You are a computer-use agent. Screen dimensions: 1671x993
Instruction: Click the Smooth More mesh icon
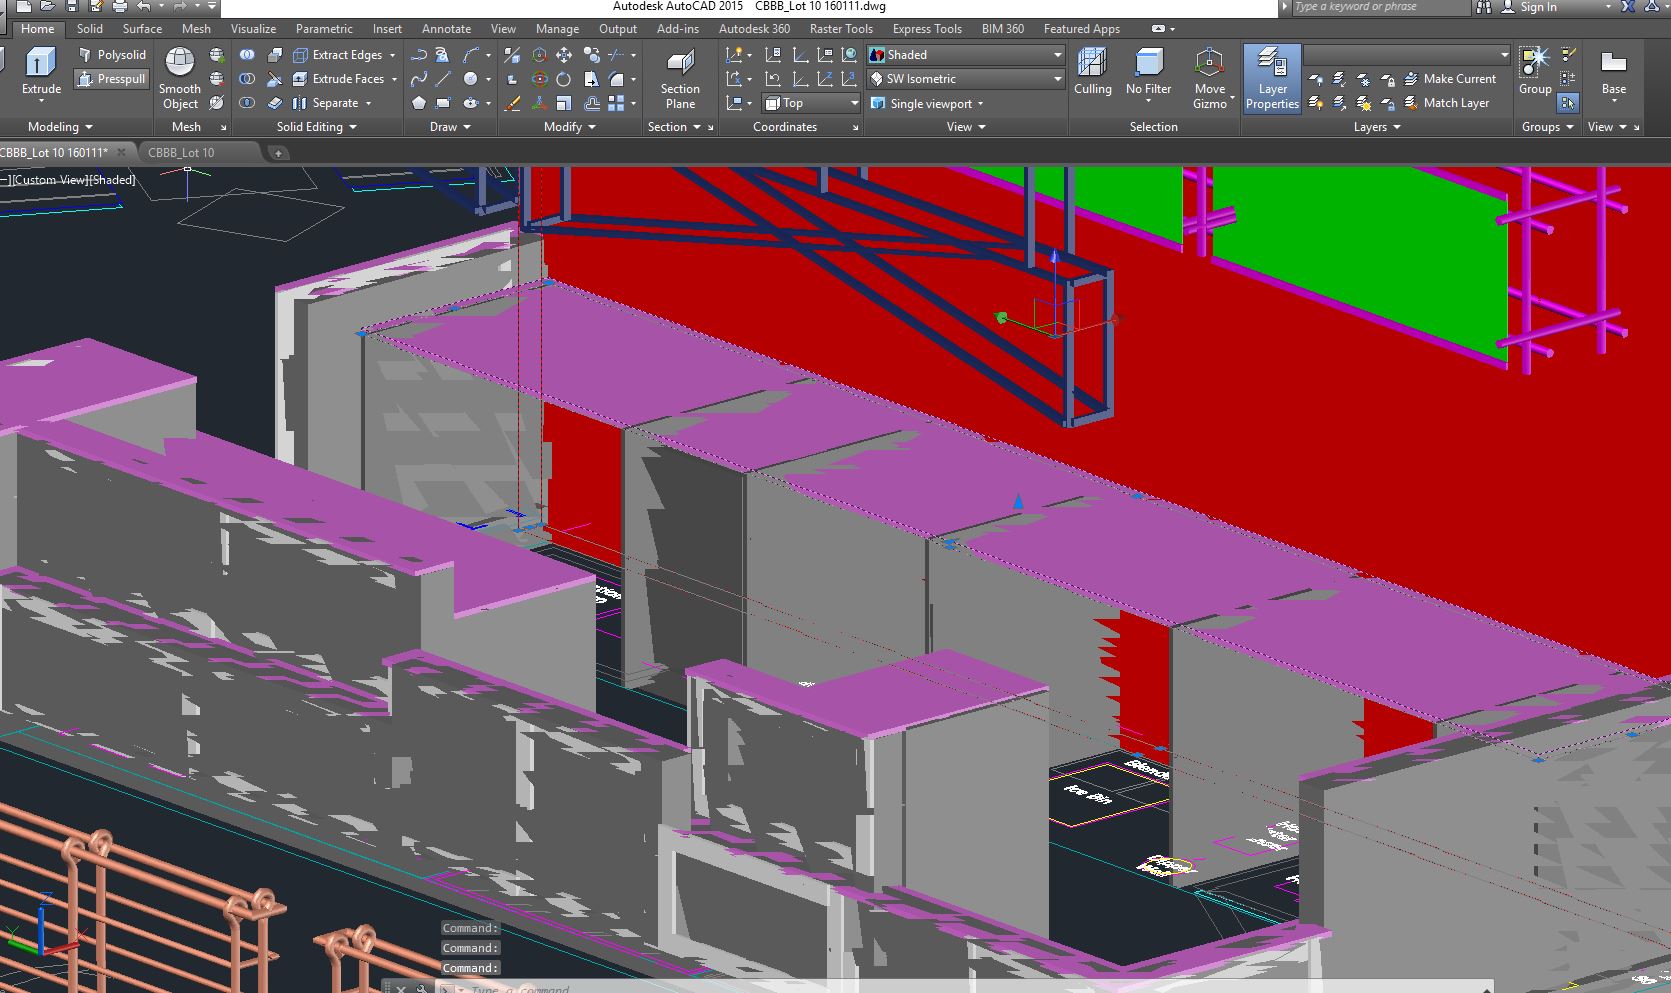coord(217,55)
